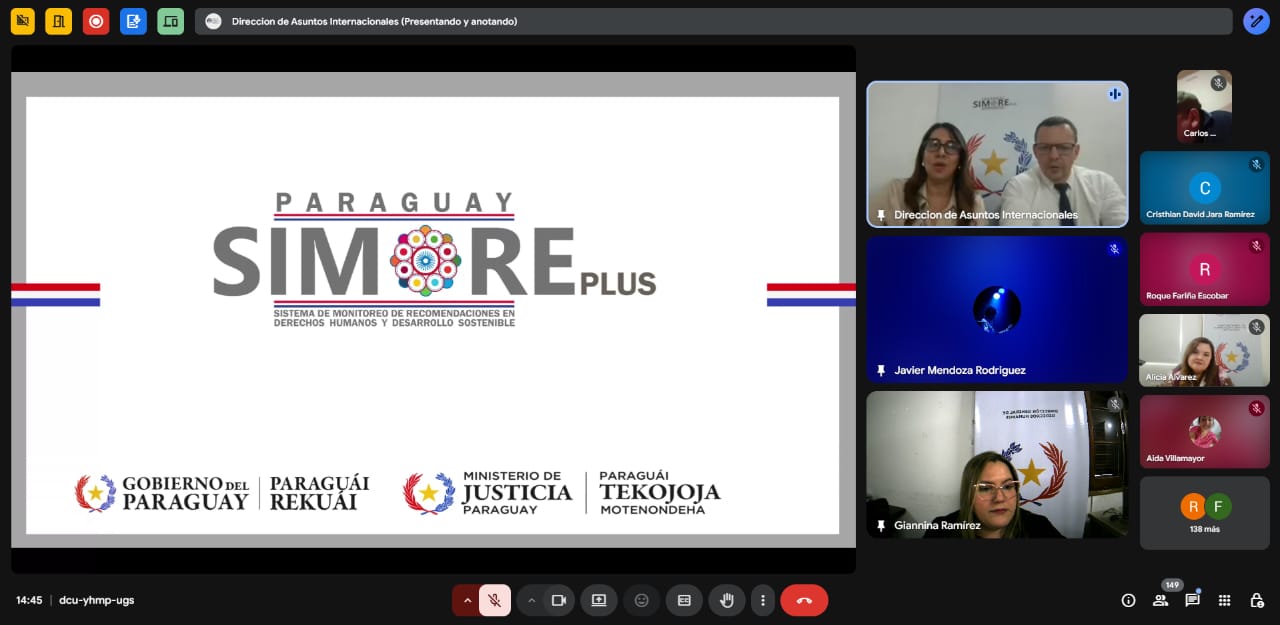Click the speaking indicator on Direccion tile
Viewport: 1280px width, 625px height.
click(1114, 94)
